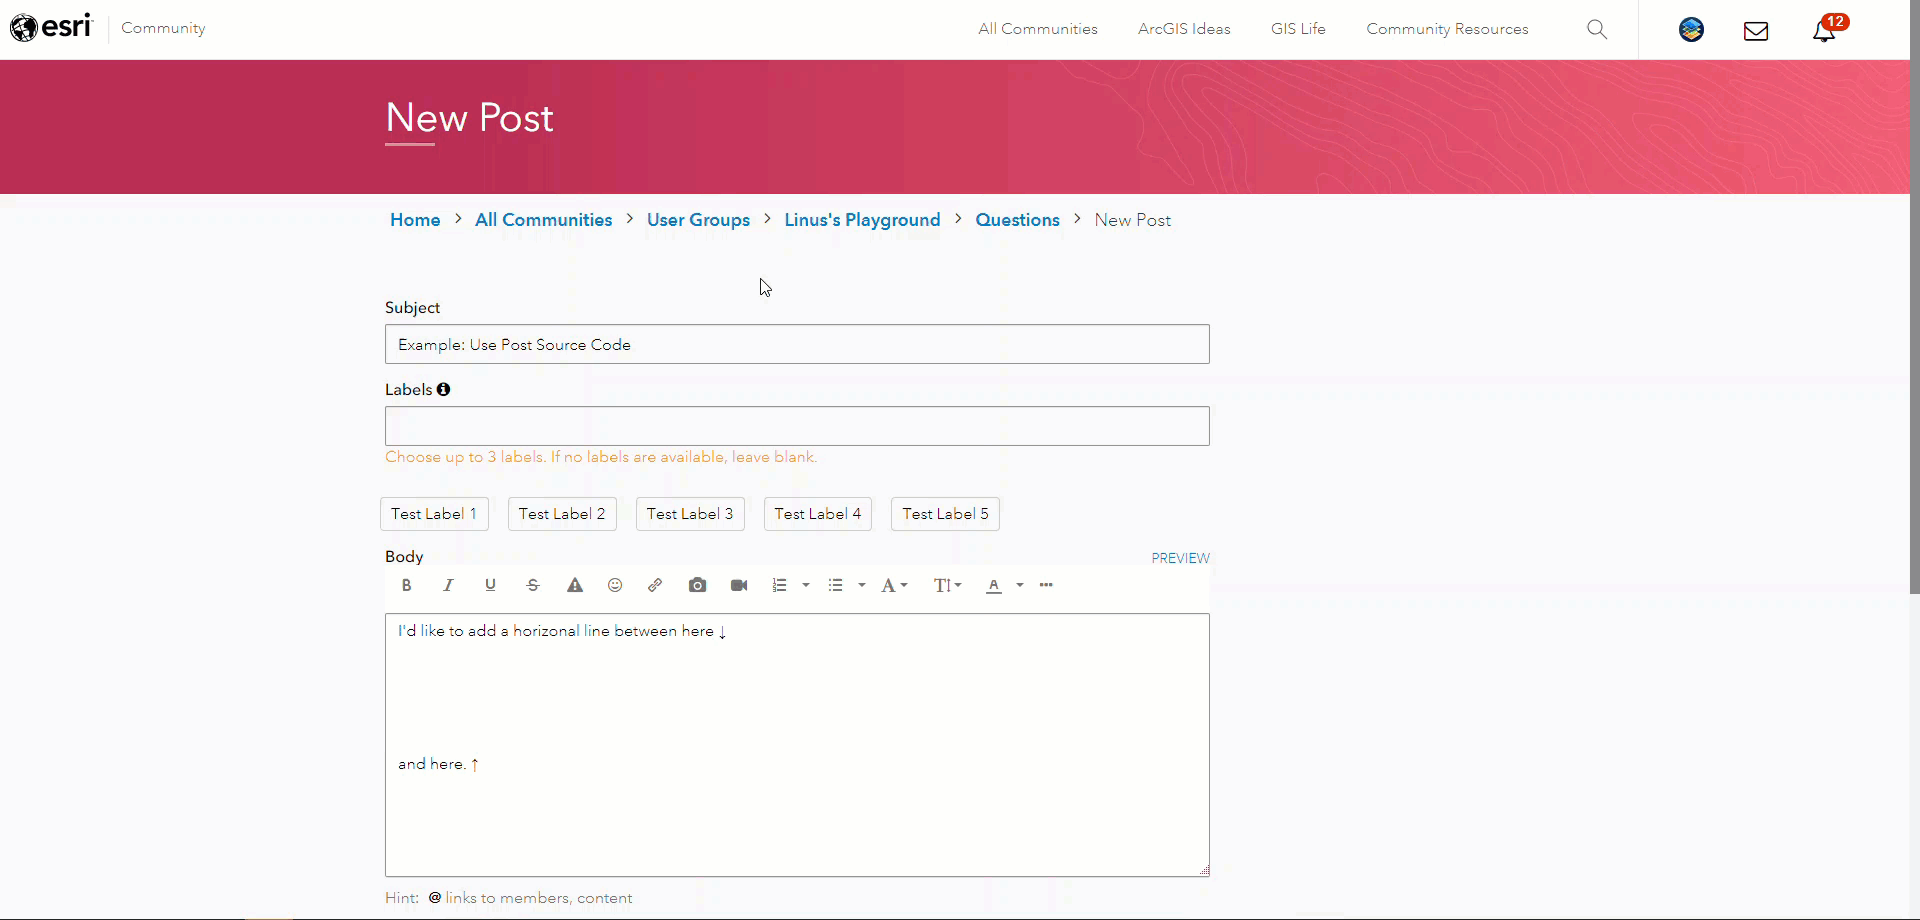Viewport: 1920px width, 920px height.
Task: Open the PREVIEW link above the editor
Action: pos(1180,557)
